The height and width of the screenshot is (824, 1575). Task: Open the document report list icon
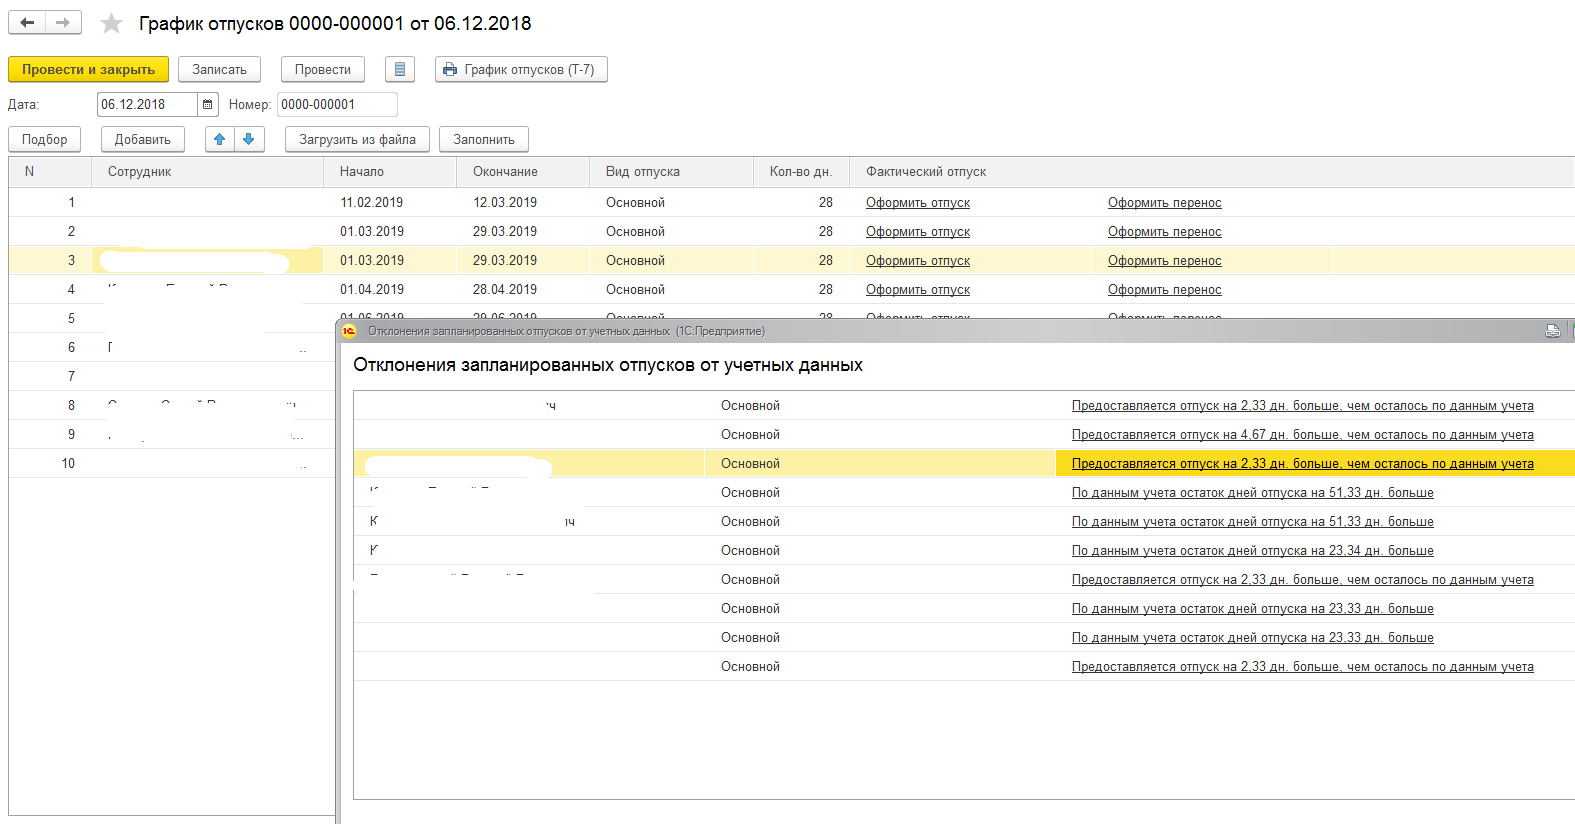click(400, 69)
